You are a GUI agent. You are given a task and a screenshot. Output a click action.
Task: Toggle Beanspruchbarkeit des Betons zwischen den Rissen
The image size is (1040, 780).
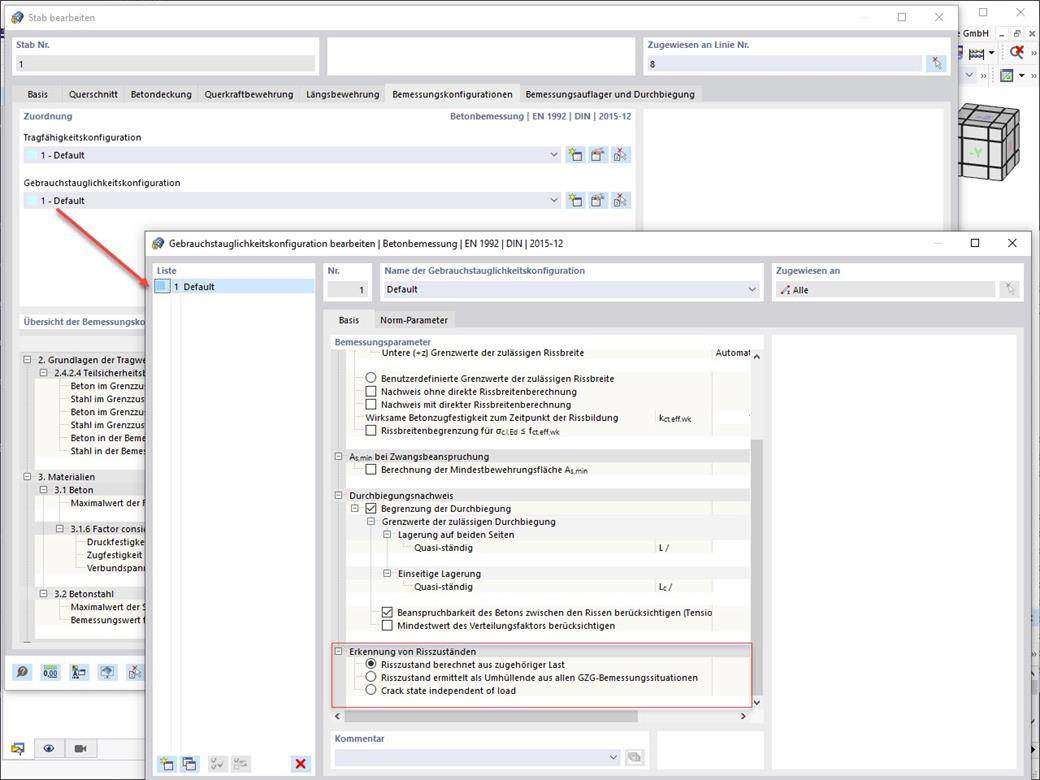click(387, 612)
